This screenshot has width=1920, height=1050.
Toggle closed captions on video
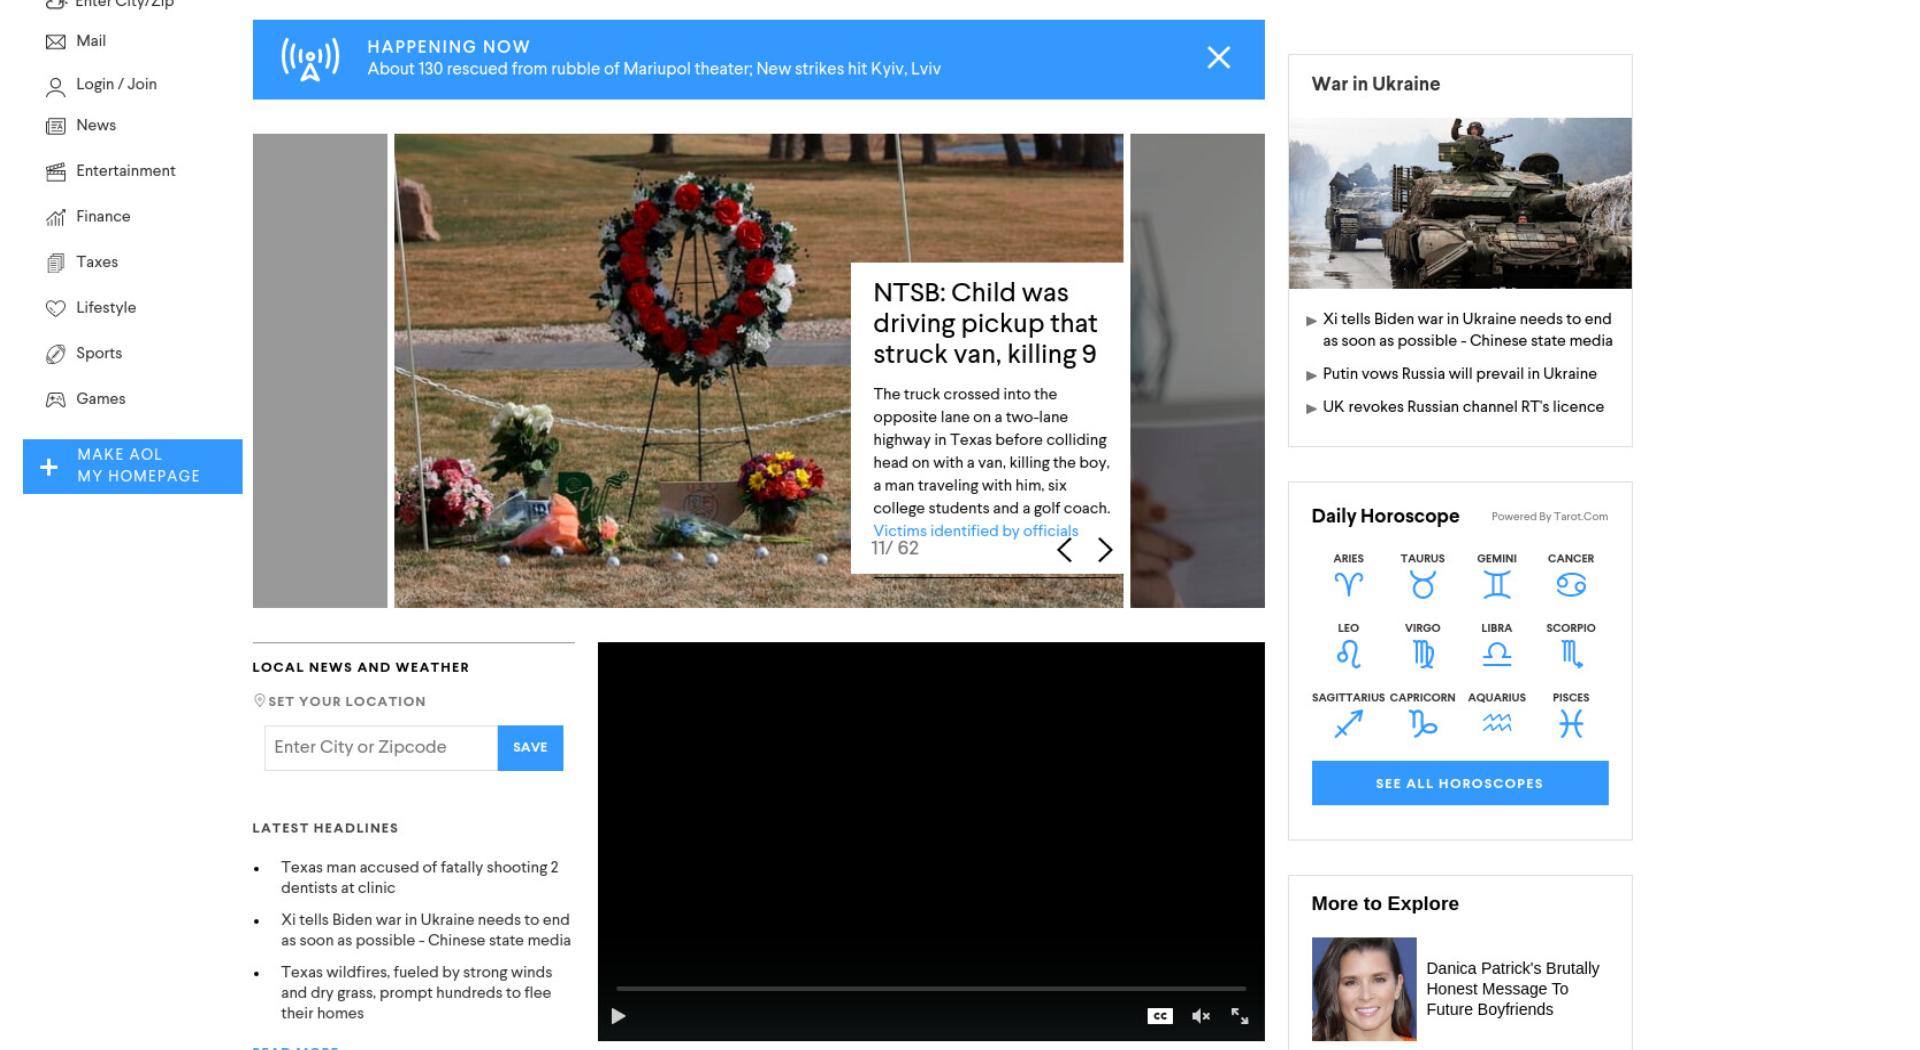tap(1159, 1016)
